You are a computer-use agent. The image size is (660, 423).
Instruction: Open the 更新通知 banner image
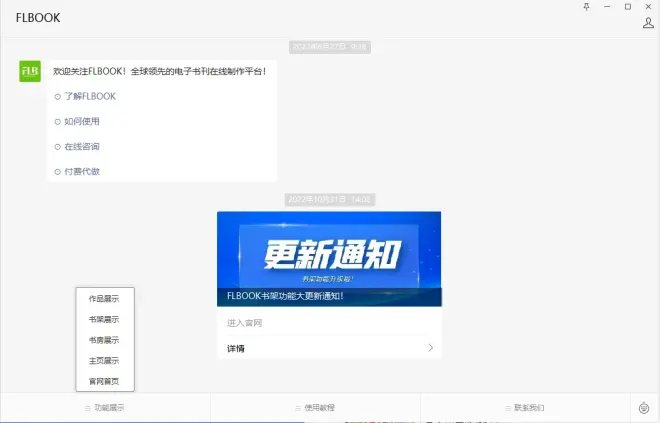coord(329,250)
